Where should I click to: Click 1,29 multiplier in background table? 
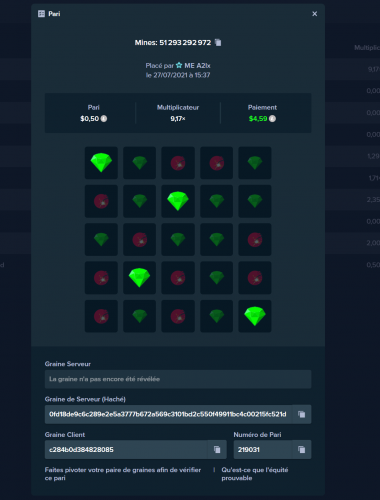[373, 156]
